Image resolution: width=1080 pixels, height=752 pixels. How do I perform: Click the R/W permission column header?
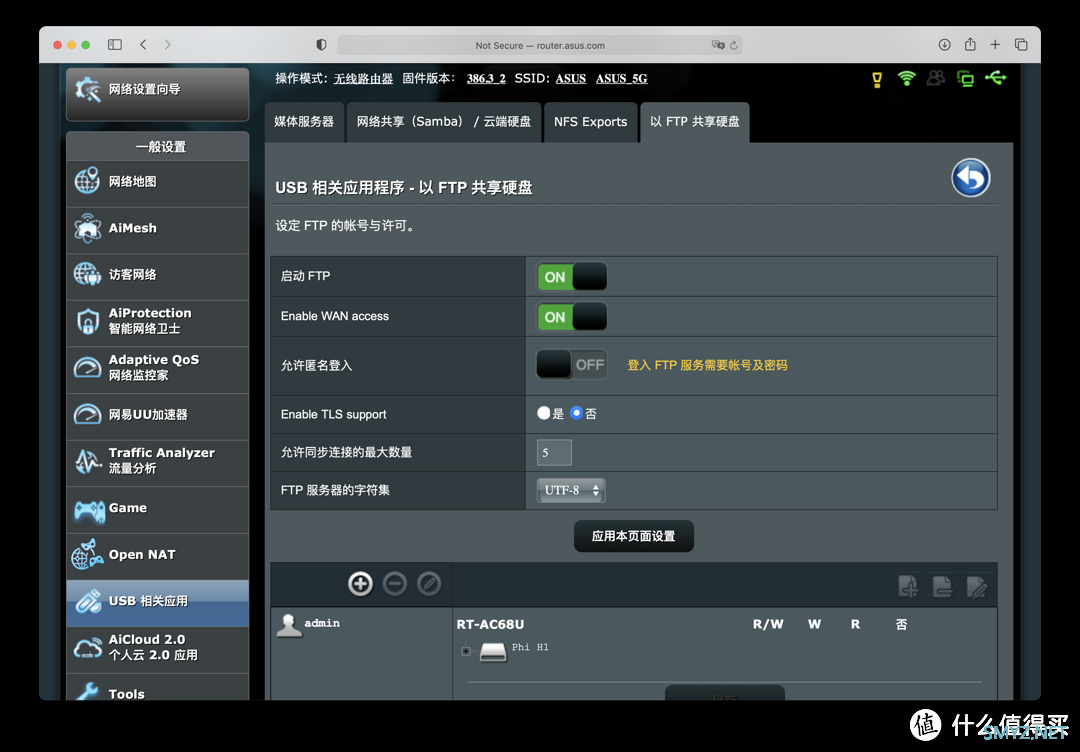pyautogui.click(x=768, y=625)
